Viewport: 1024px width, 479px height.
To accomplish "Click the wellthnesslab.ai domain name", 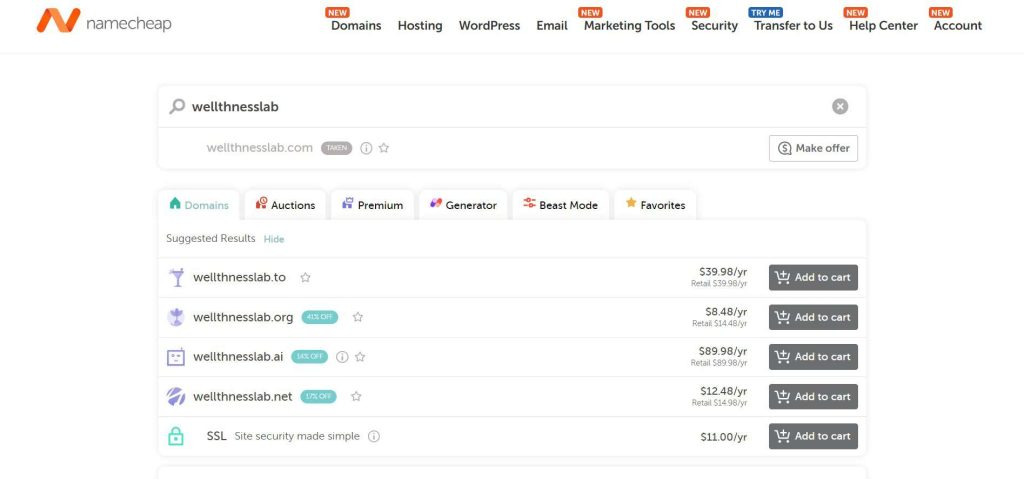I will 238,357.
